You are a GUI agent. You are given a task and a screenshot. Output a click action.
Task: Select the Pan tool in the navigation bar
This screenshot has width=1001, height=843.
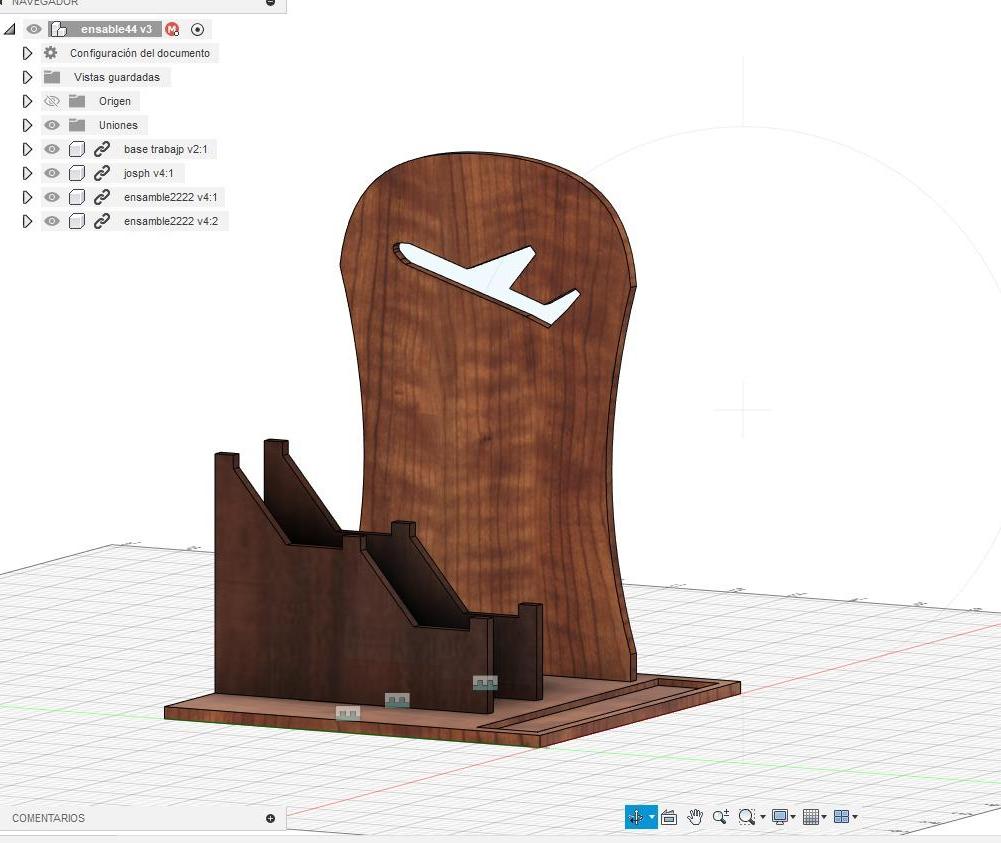pos(695,817)
